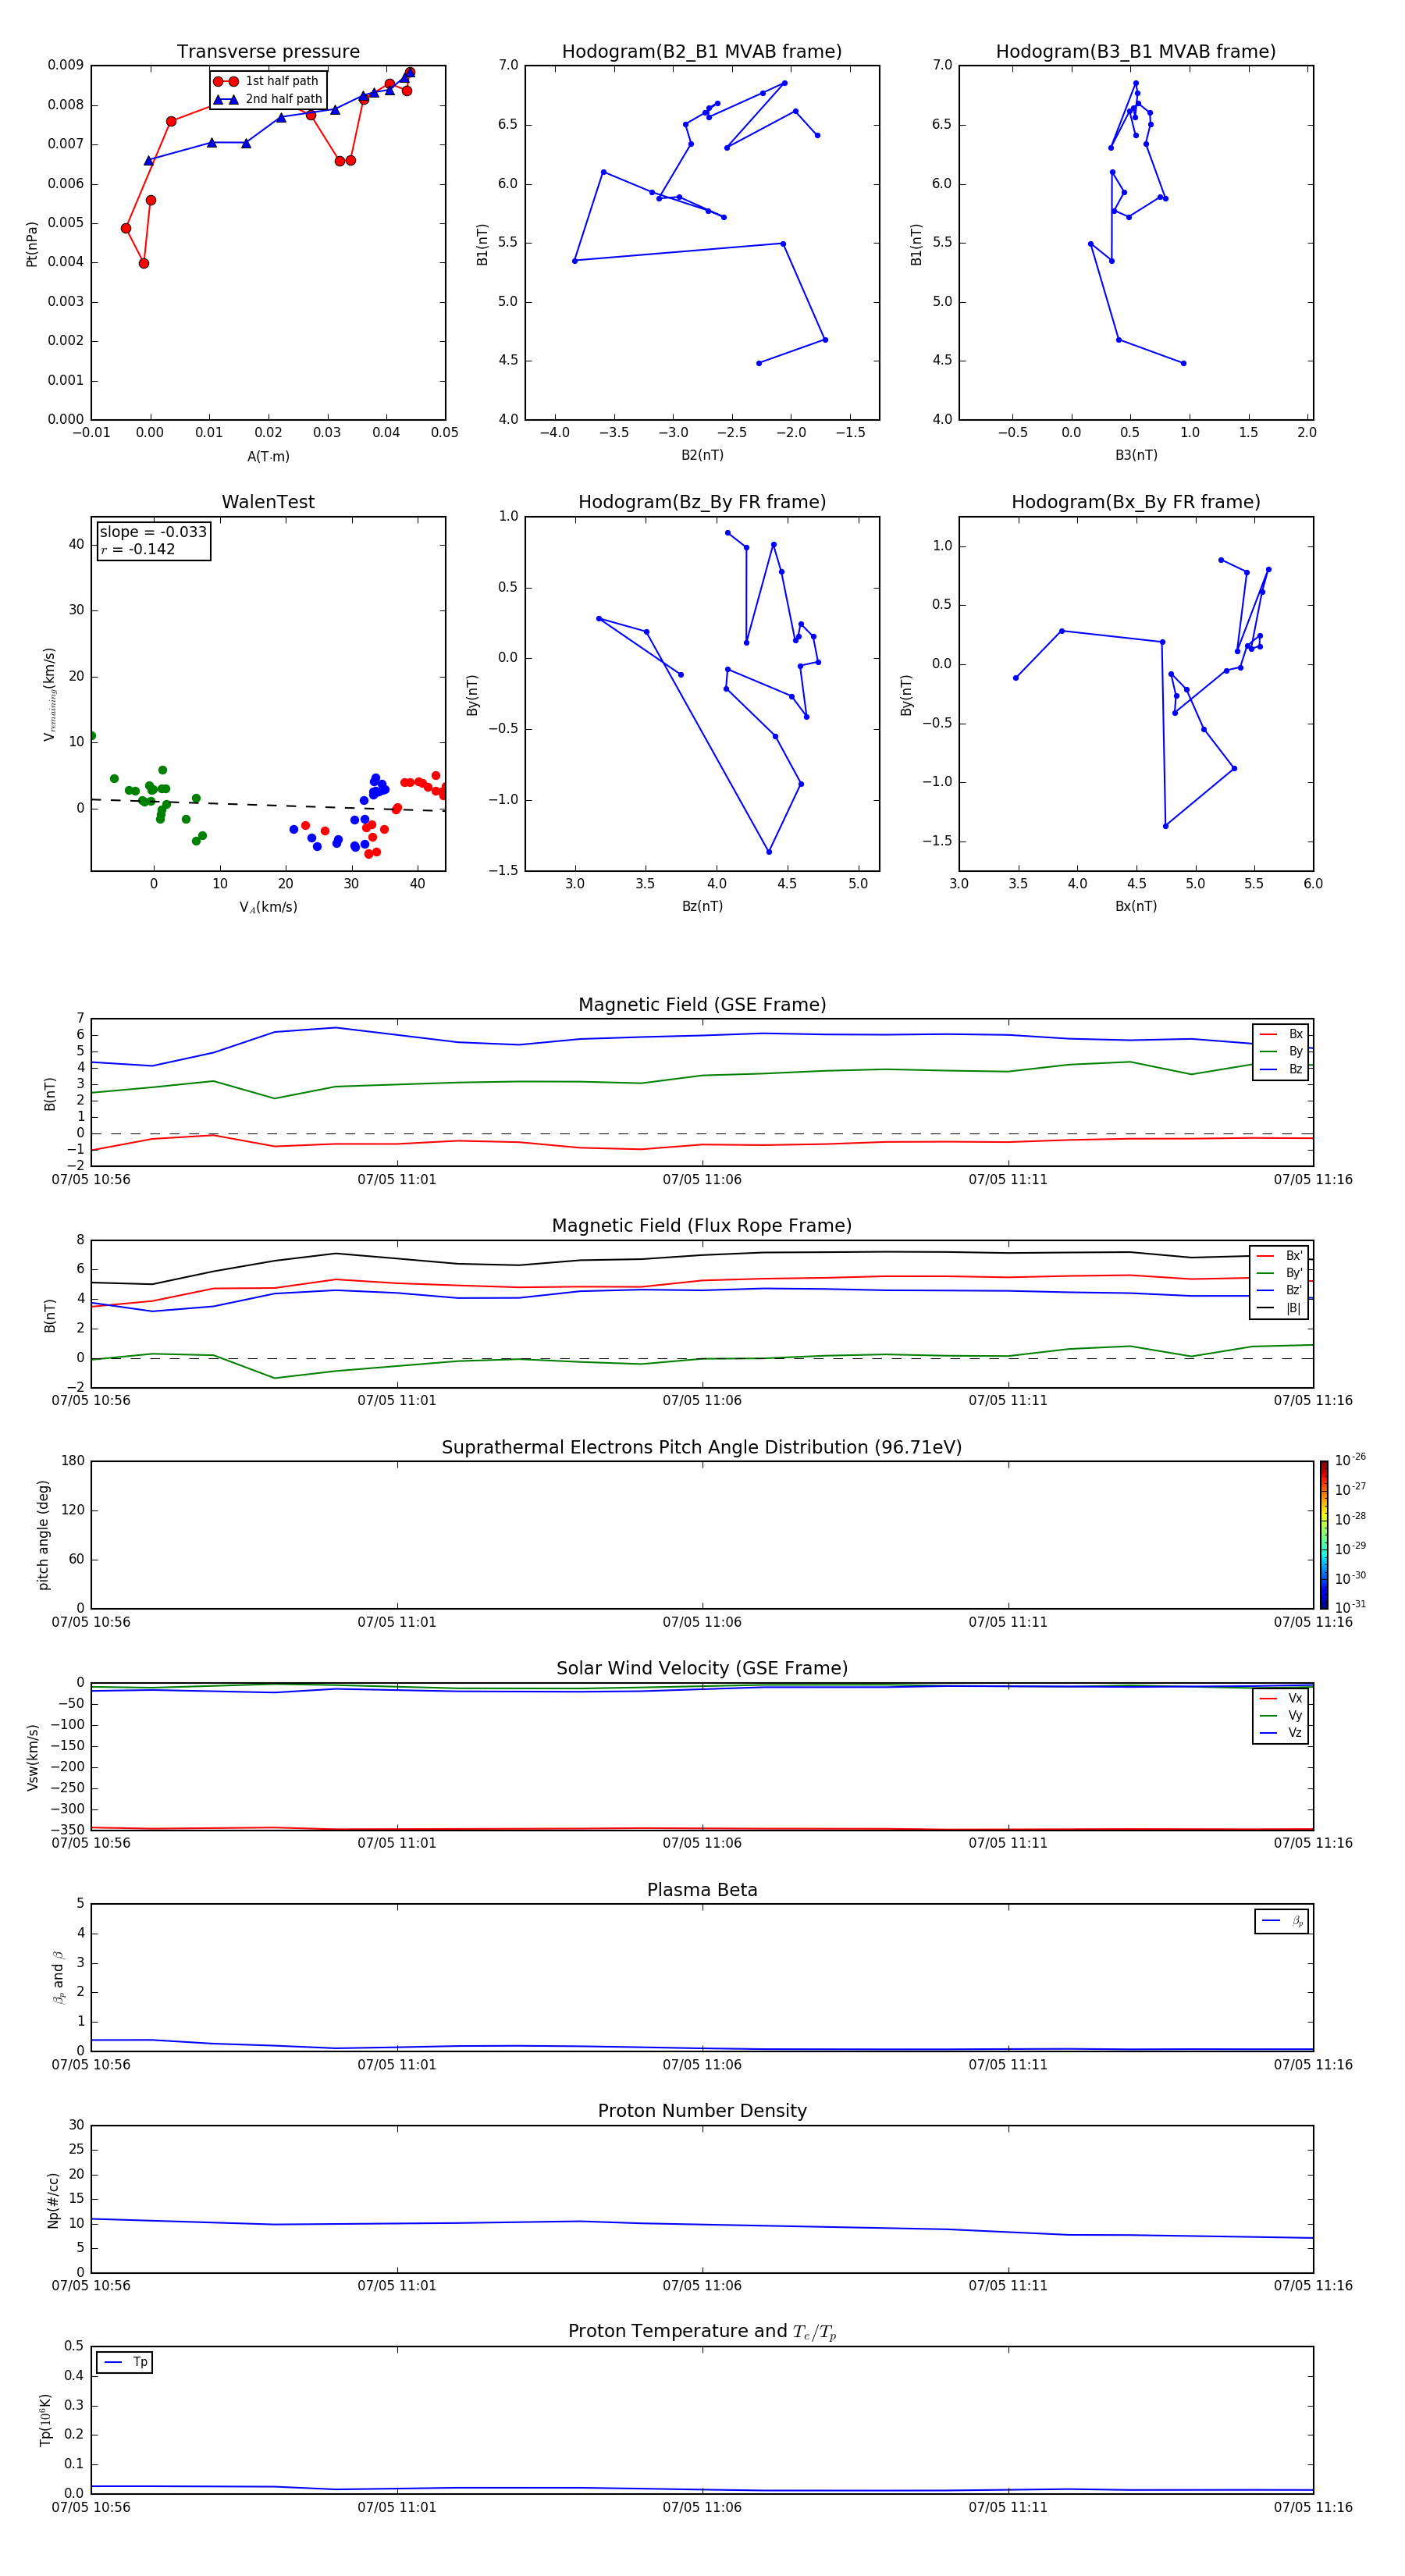Click the 'Transverse pressure' plot title
The height and width of the screenshot is (2576, 1405).
pos(268,52)
